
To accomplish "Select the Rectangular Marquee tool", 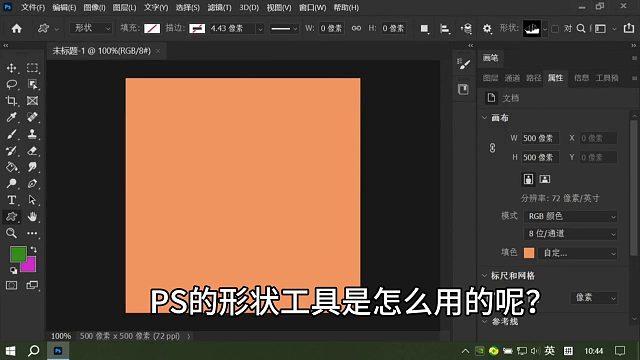I will (32, 68).
